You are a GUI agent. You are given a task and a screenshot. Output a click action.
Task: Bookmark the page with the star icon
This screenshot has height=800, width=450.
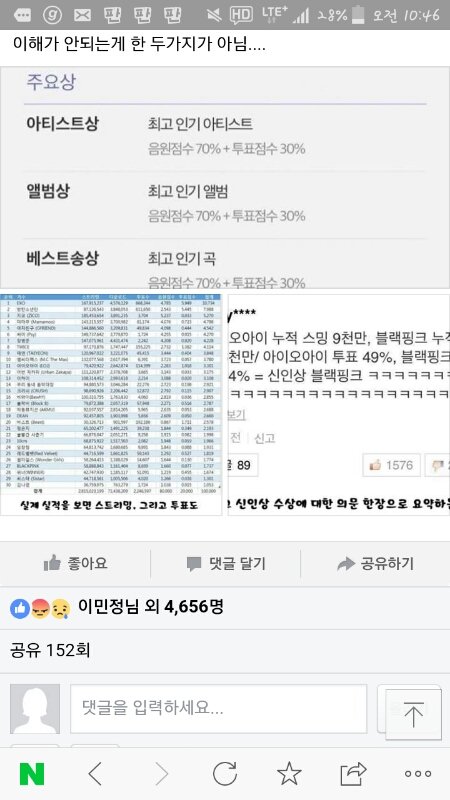pos(289,773)
